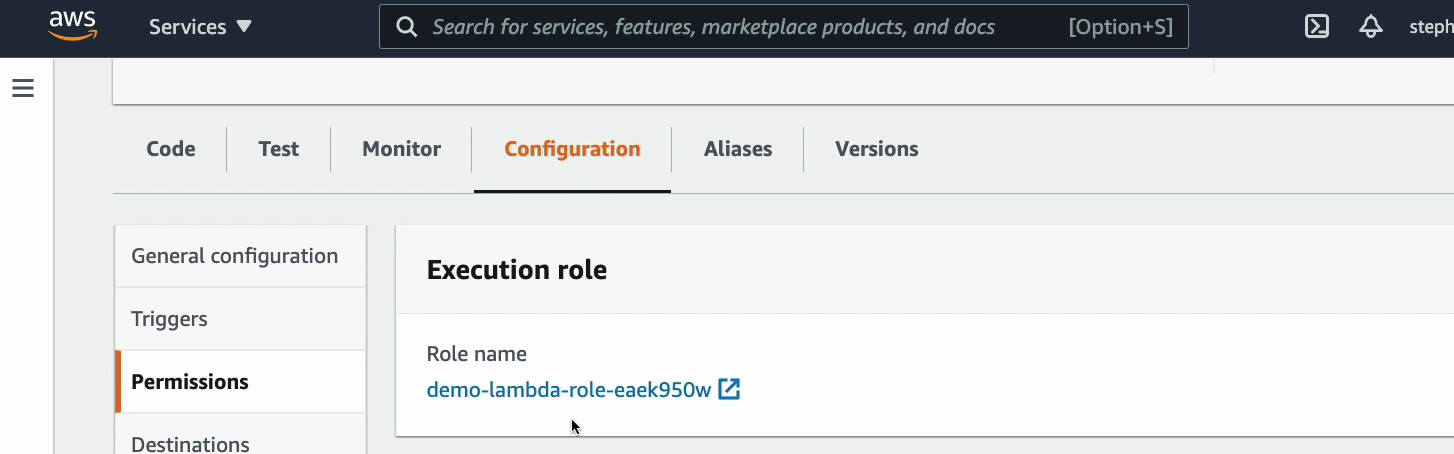Viewport: 1454px width, 454px height.
Task: Click the magnifier search icon
Action: [406, 27]
